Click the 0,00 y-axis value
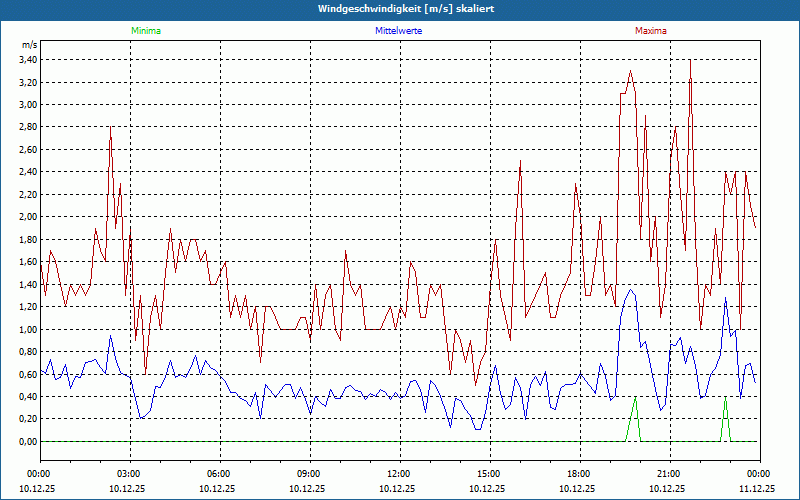 coord(28,441)
